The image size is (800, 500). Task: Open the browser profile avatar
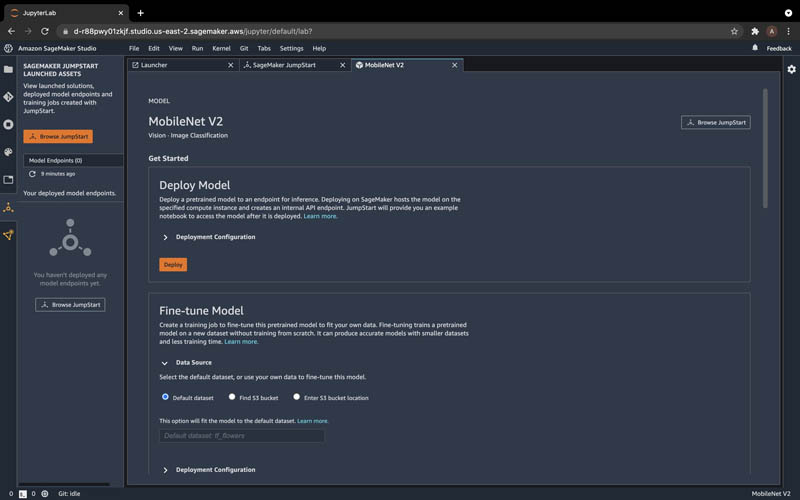[x=772, y=31]
